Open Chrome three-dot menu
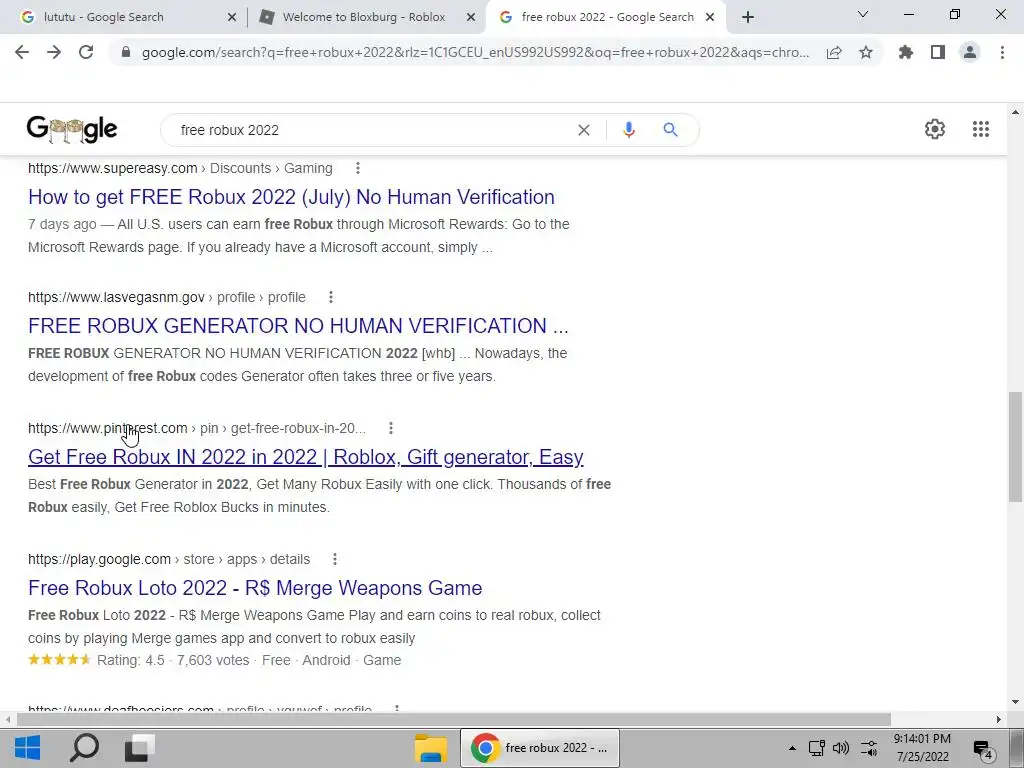 pos(1002,52)
